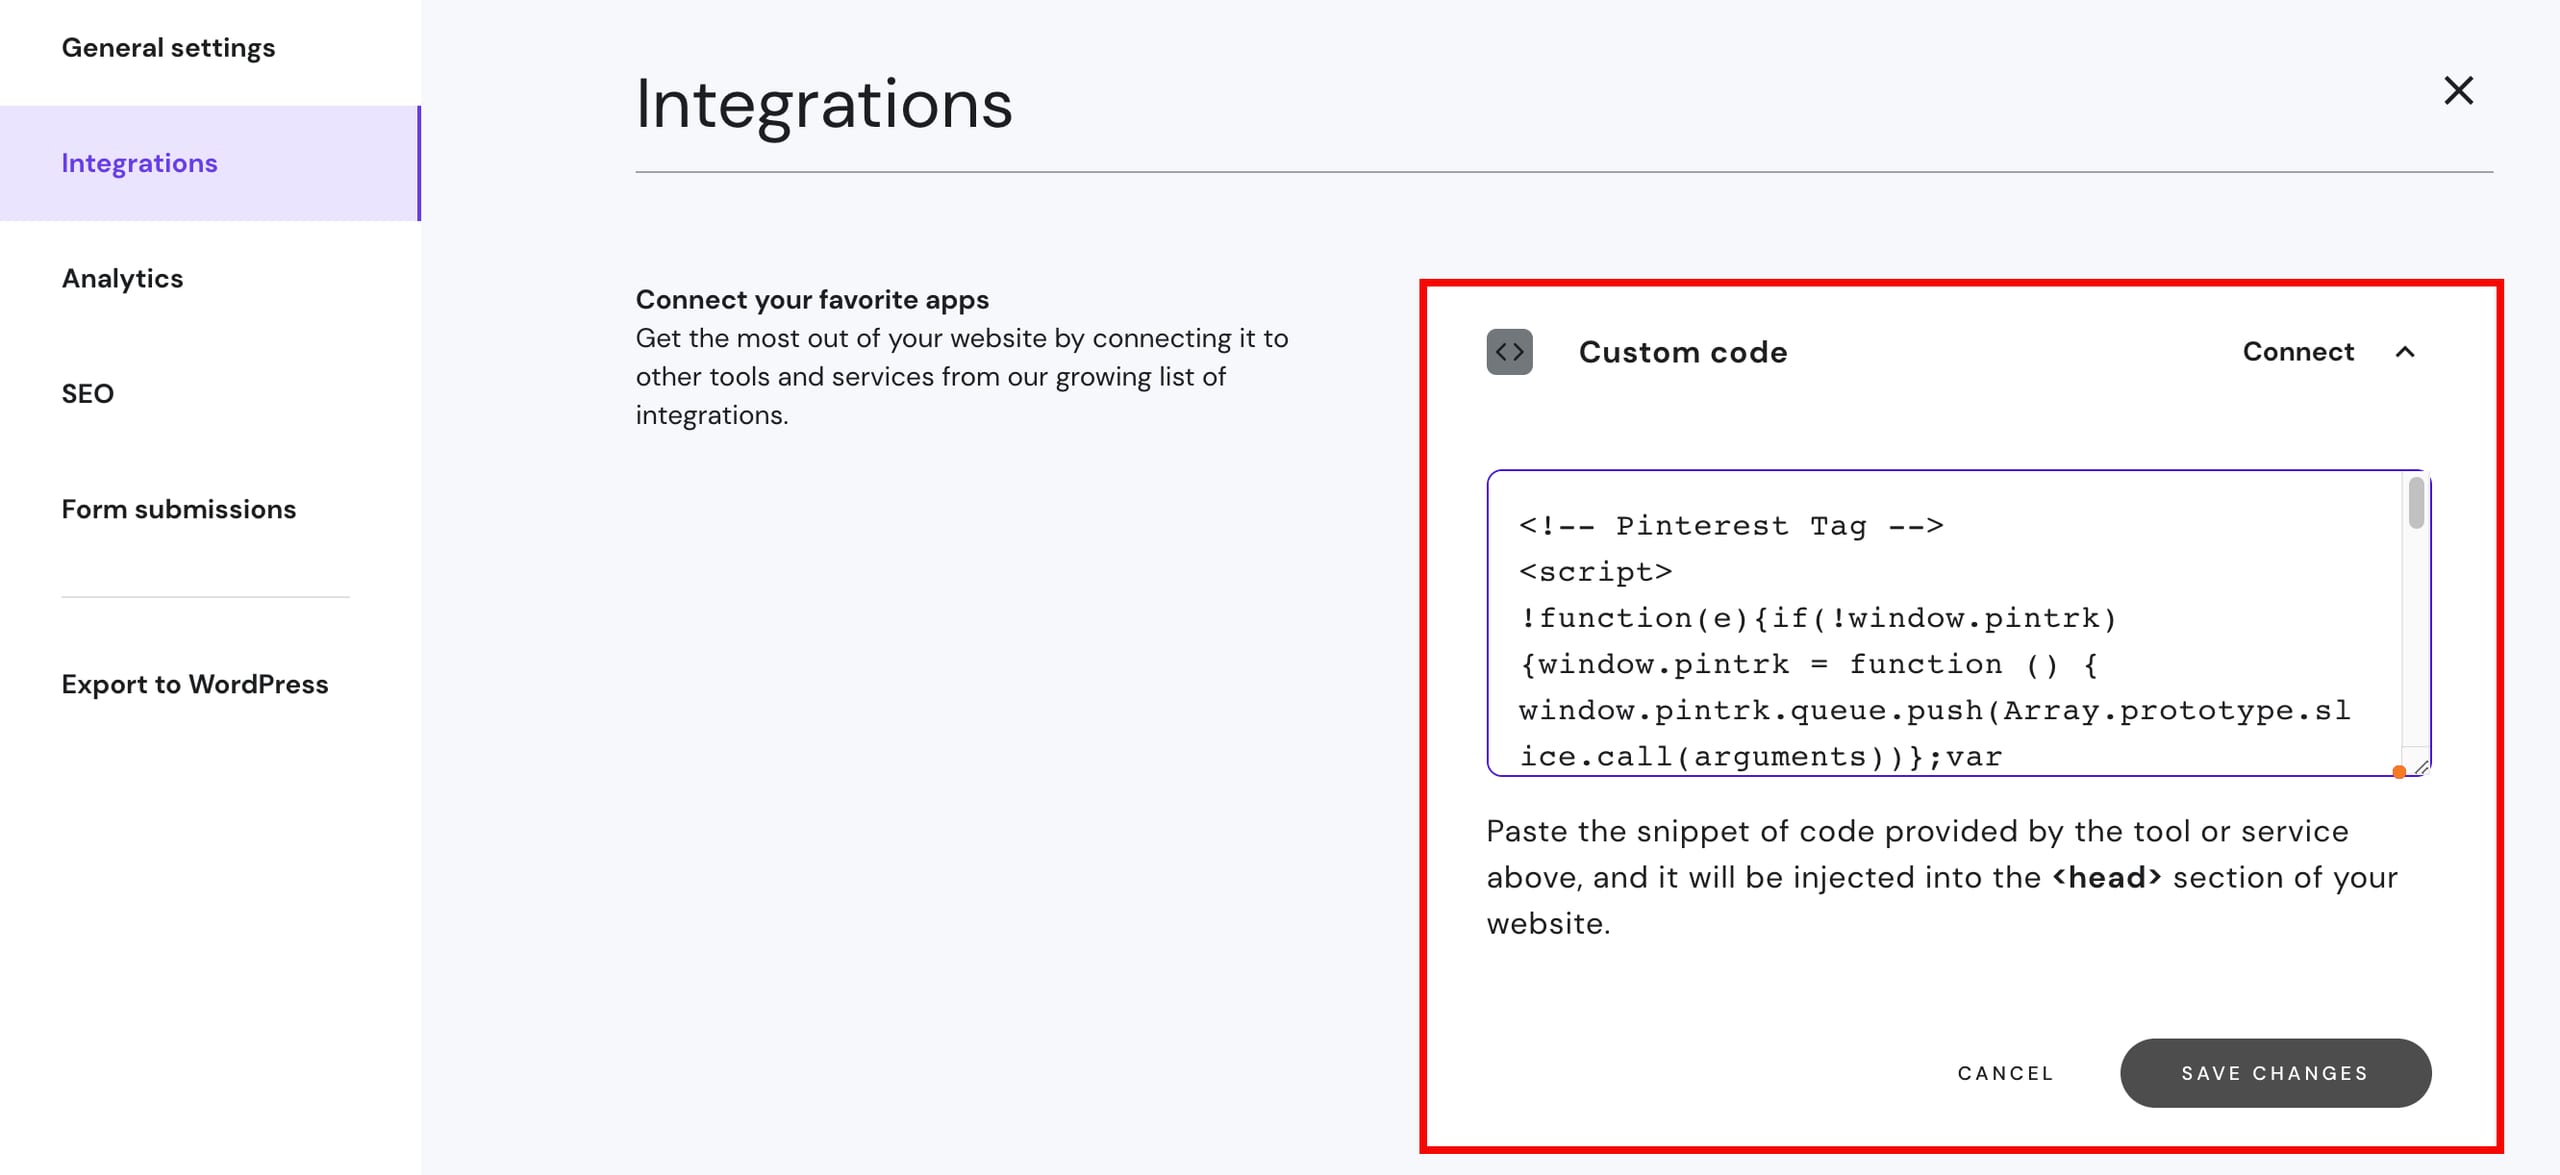The image size is (2560, 1175).
Task: Click the Custom code brackets icon
Action: coord(1509,352)
